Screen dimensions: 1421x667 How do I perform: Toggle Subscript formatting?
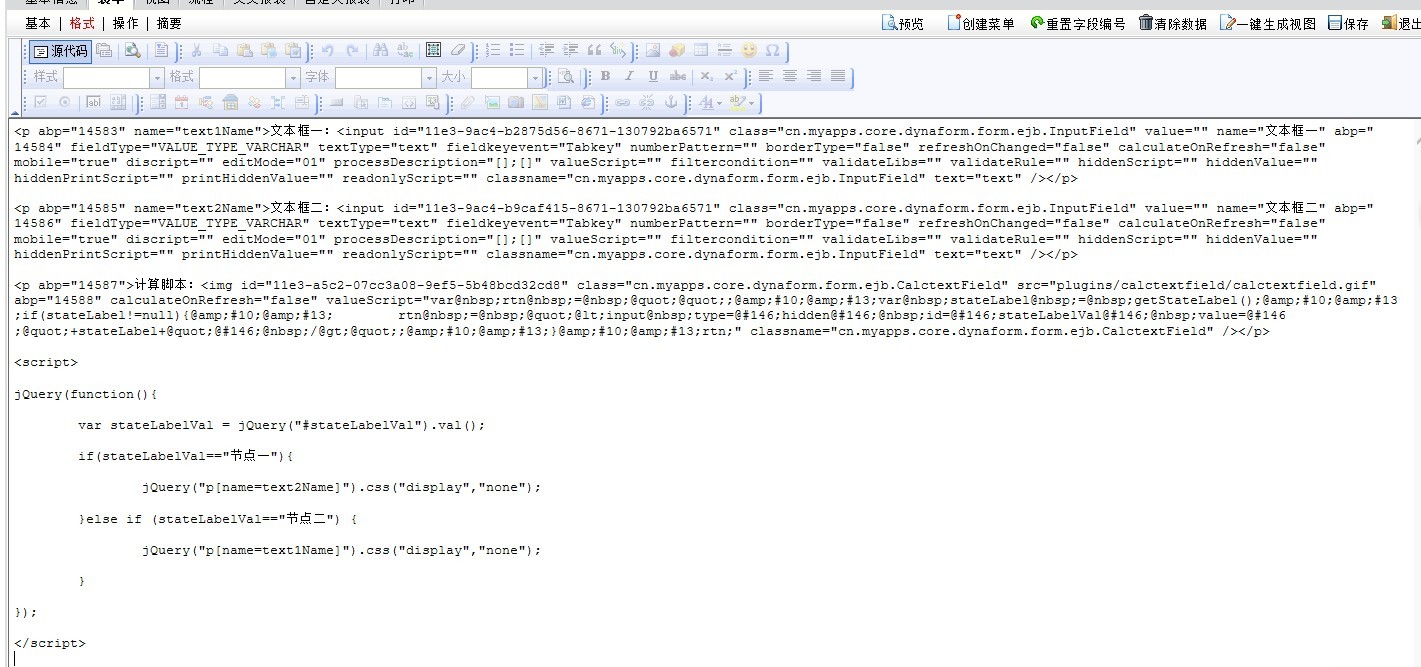706,76
